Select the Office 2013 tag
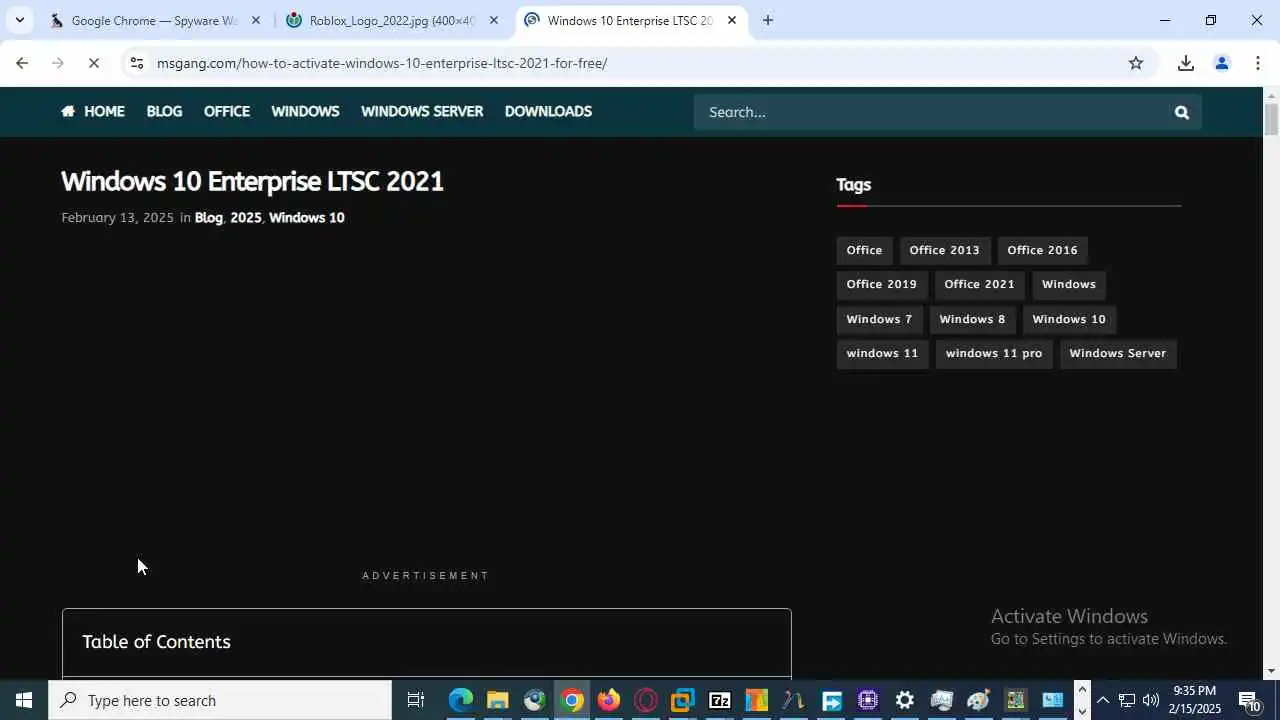The image size is (1280, 720). click(944, 250)
